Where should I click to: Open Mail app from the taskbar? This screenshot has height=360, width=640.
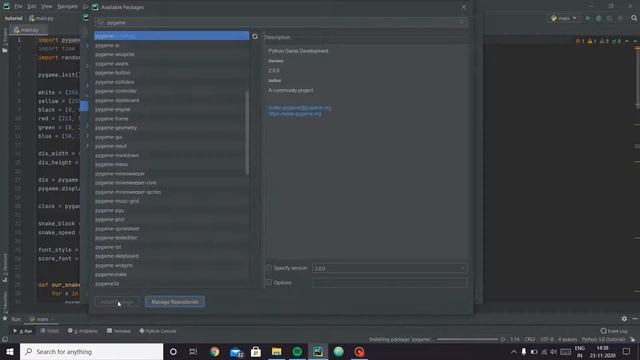click(x=236, y=351)
